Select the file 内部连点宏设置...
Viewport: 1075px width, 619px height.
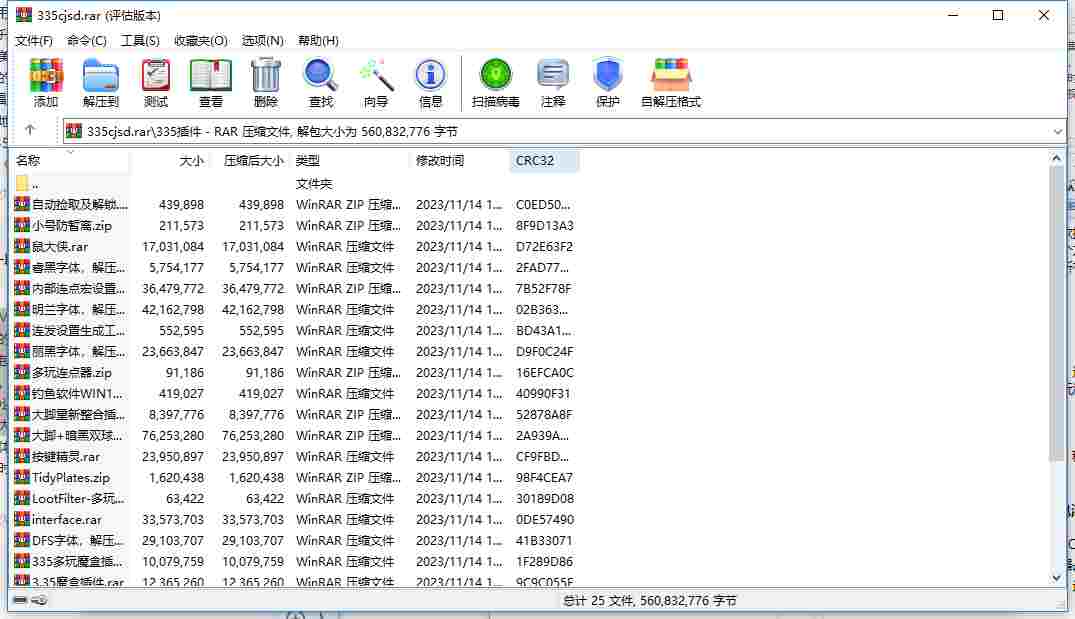point(78,288)
